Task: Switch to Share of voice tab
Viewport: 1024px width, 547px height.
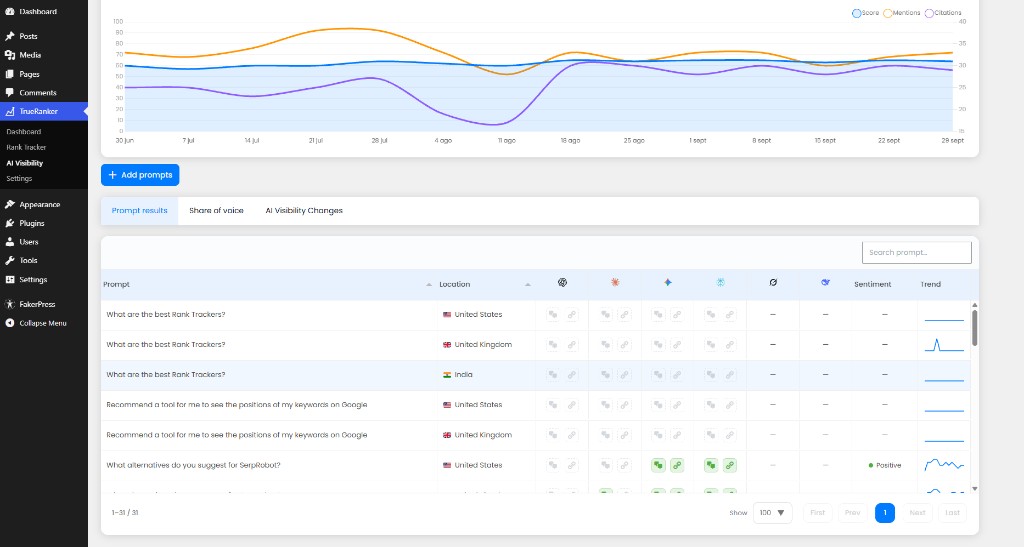Action: coord(216,211)
